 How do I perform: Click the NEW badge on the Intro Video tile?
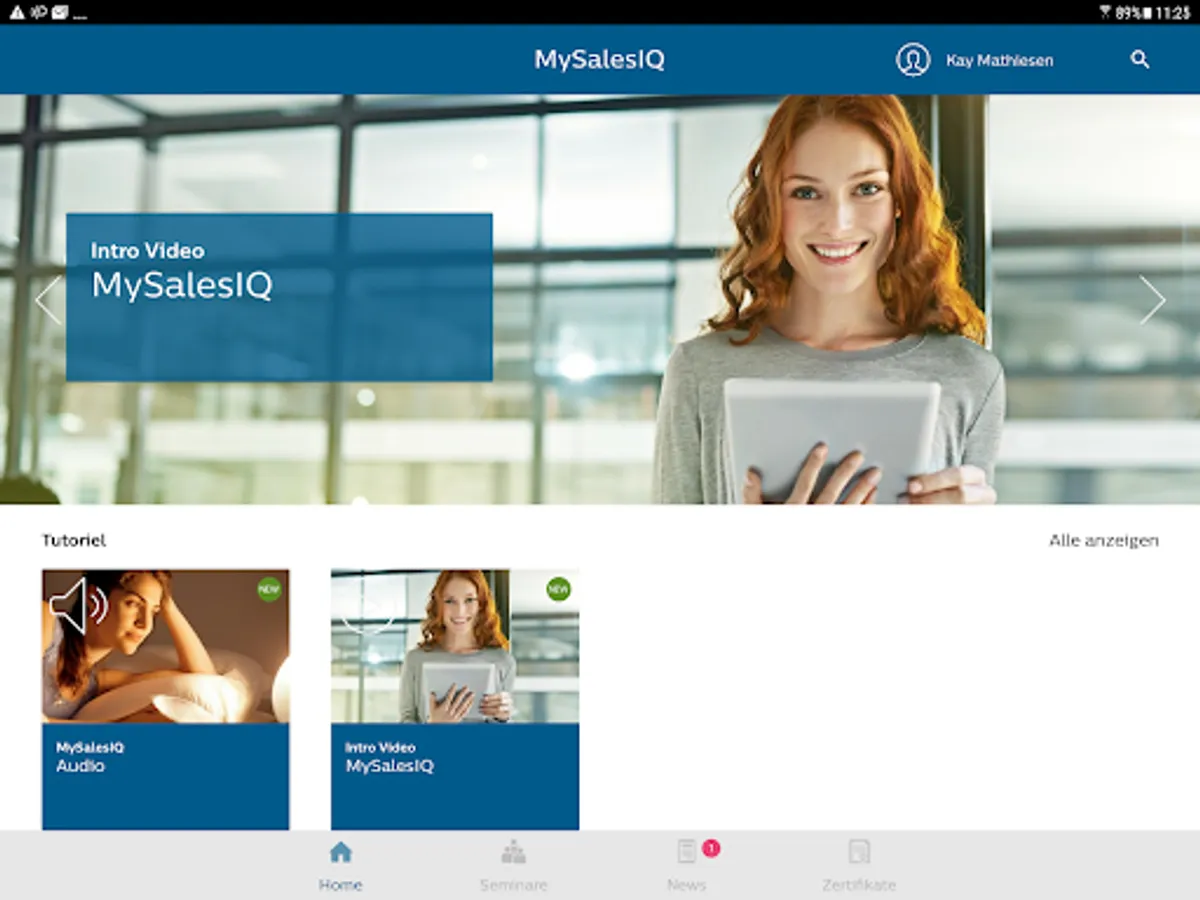559,590
